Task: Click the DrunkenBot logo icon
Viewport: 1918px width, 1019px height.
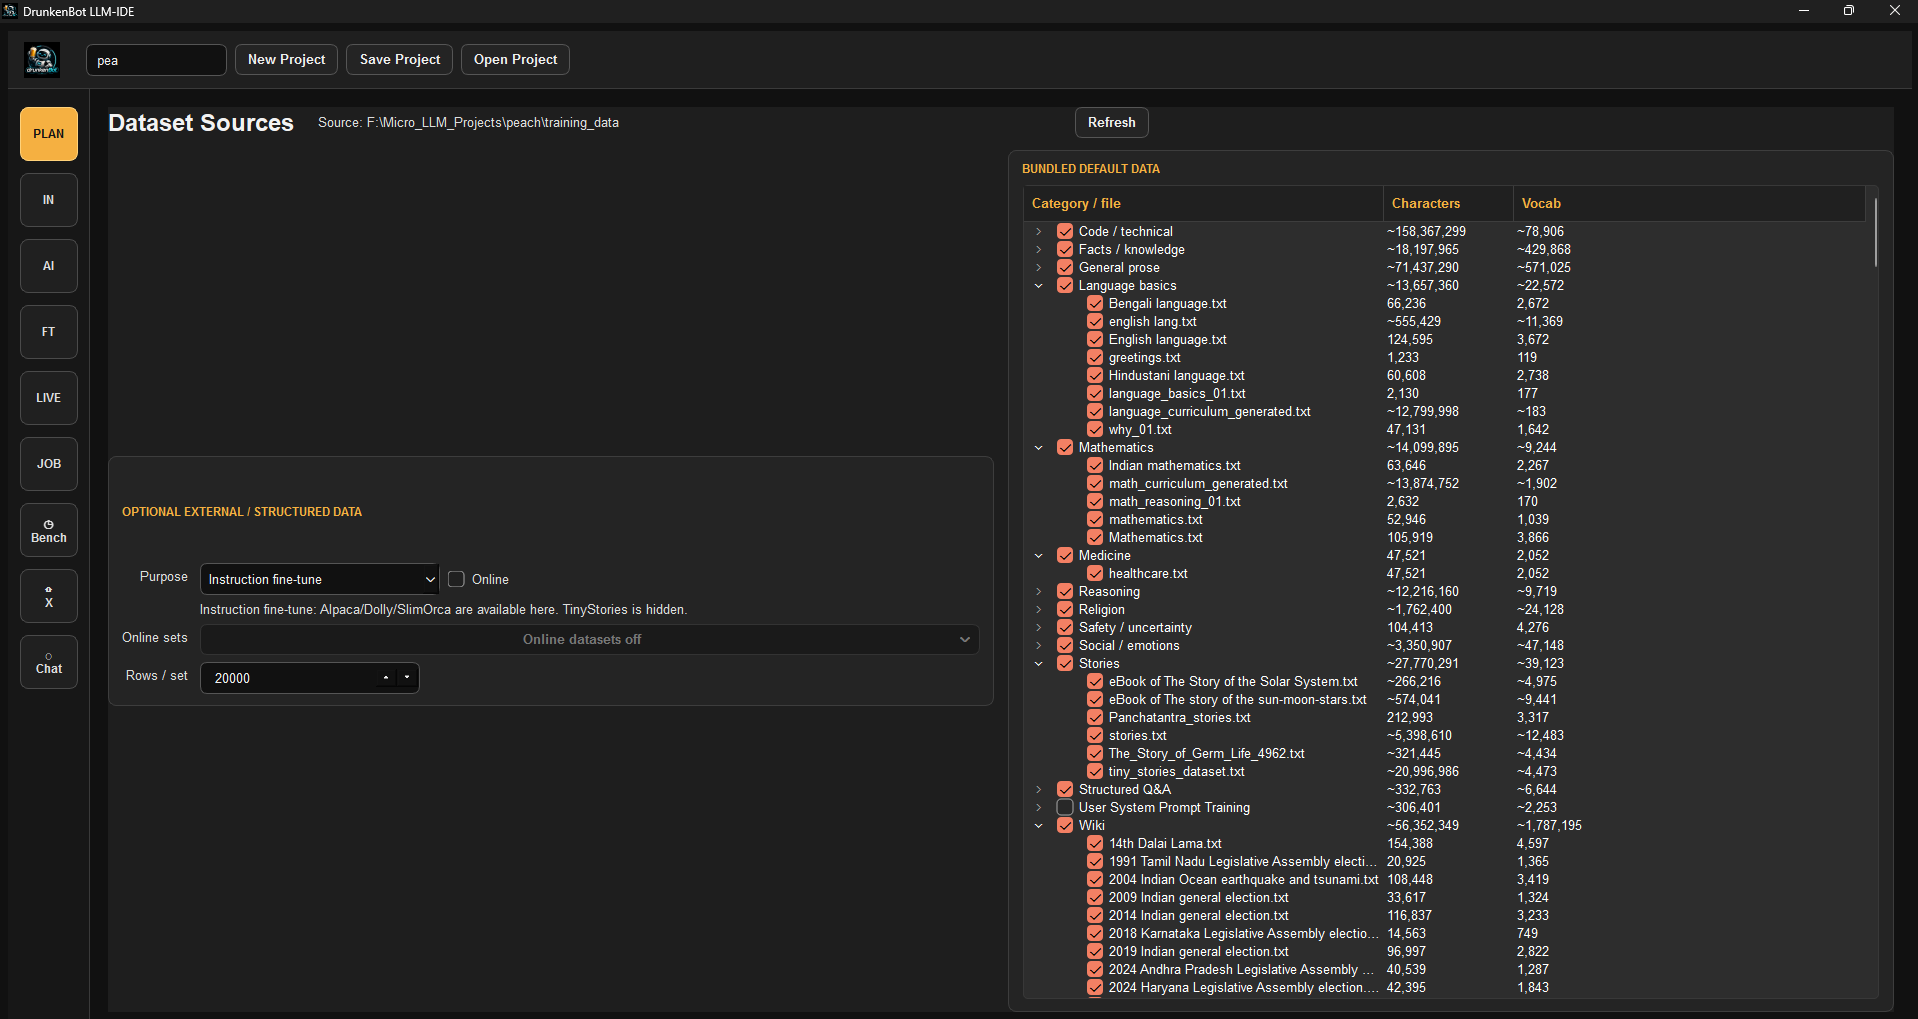Action: click(x=42, y=60)
